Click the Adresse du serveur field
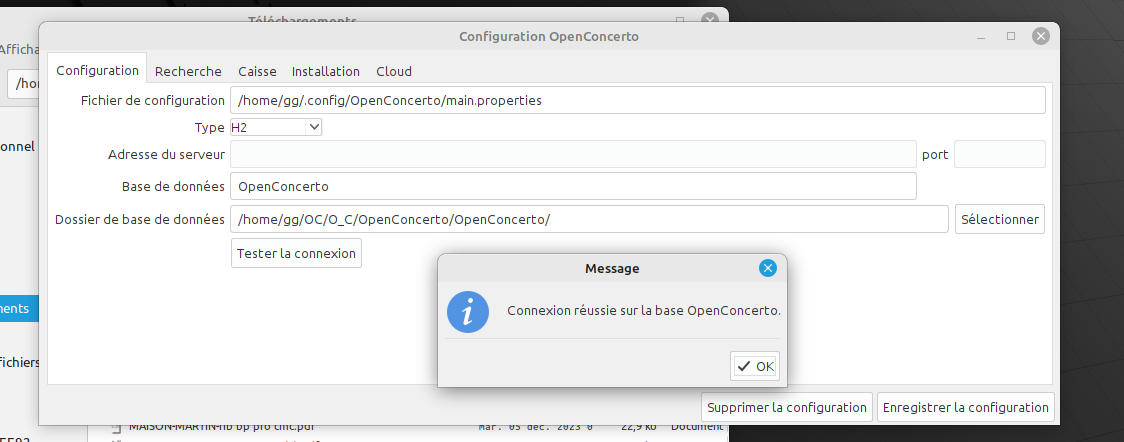Screen dimensions: 1124x442 (x=573, y=154)
